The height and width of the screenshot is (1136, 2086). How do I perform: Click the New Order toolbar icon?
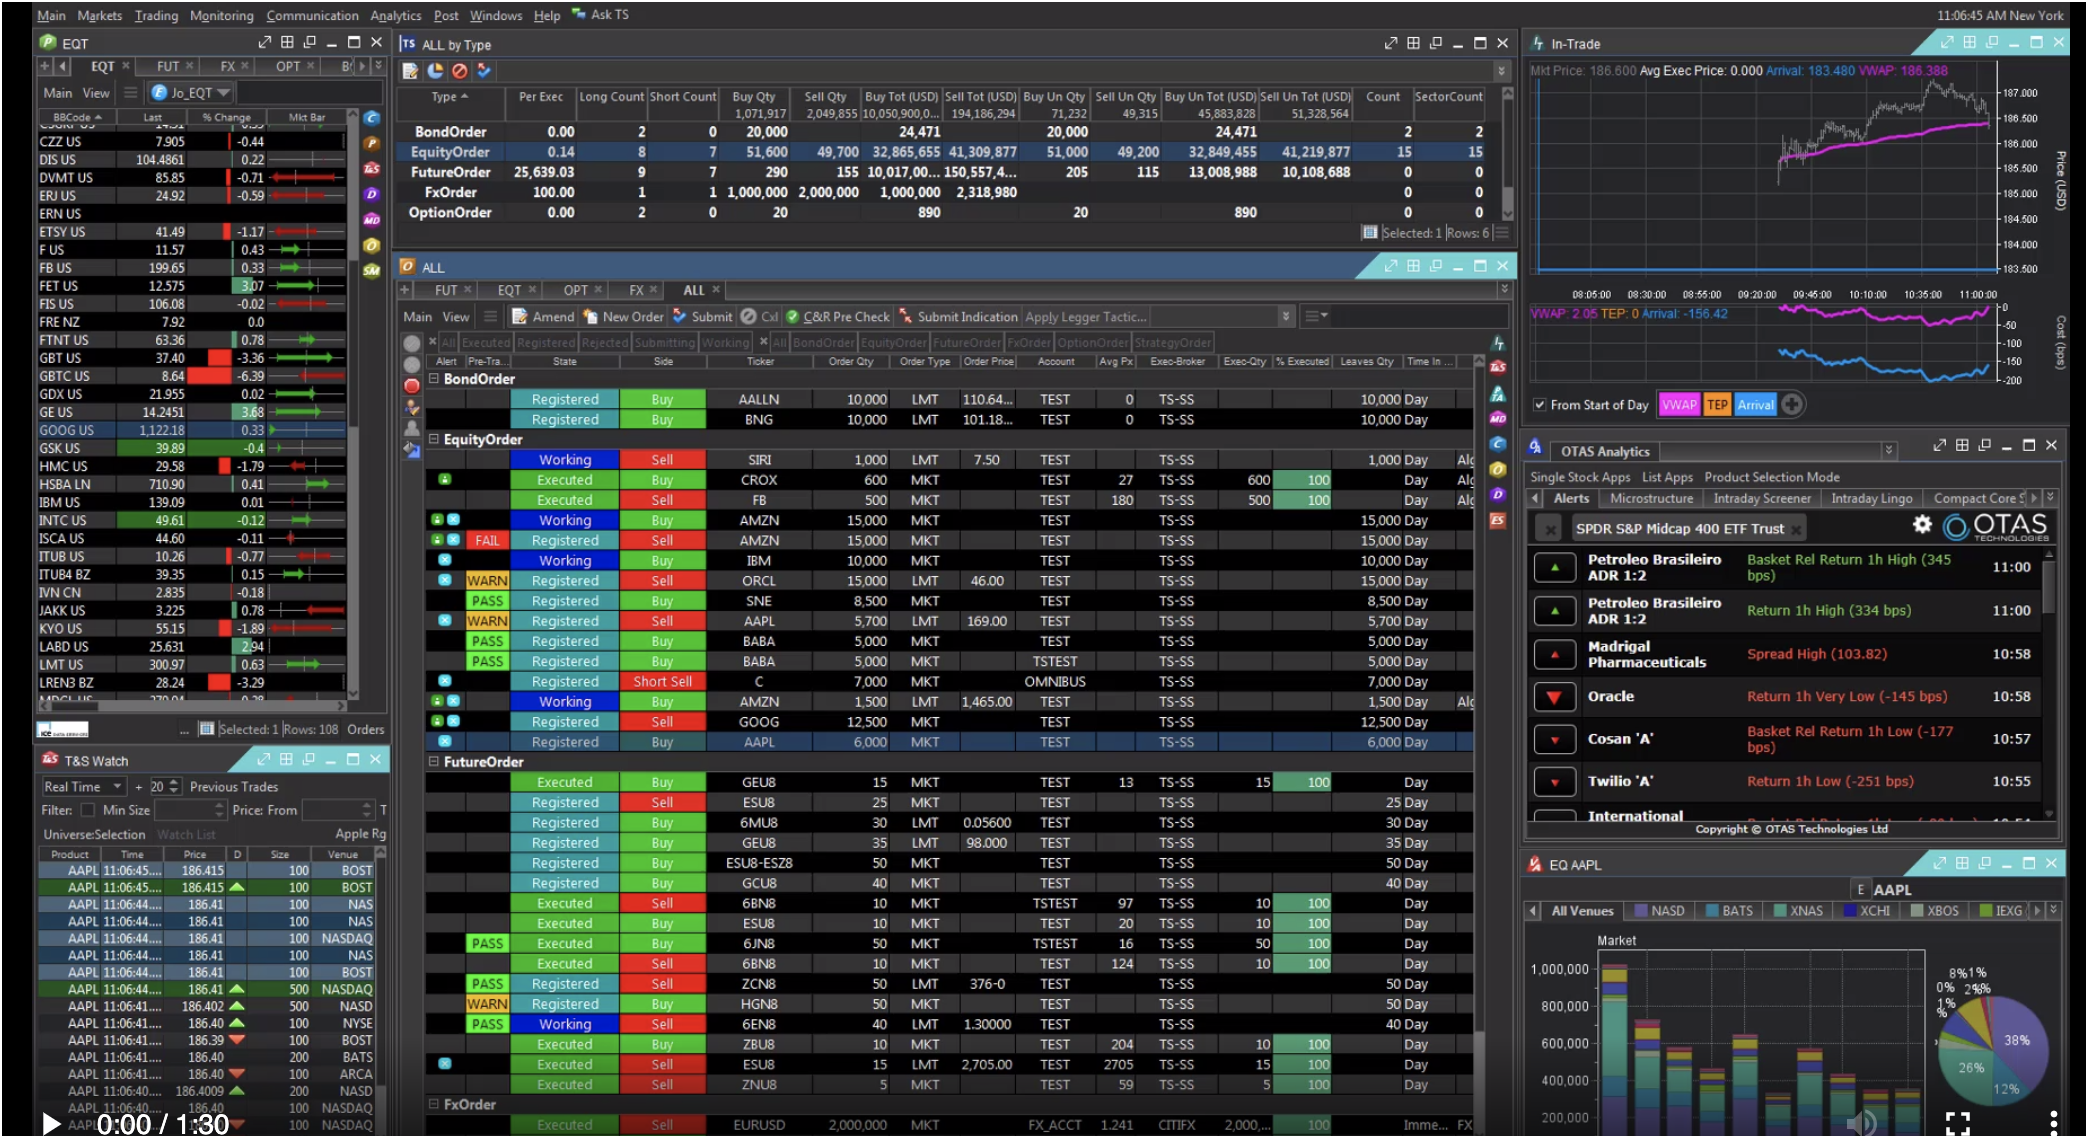click(590, 316)
